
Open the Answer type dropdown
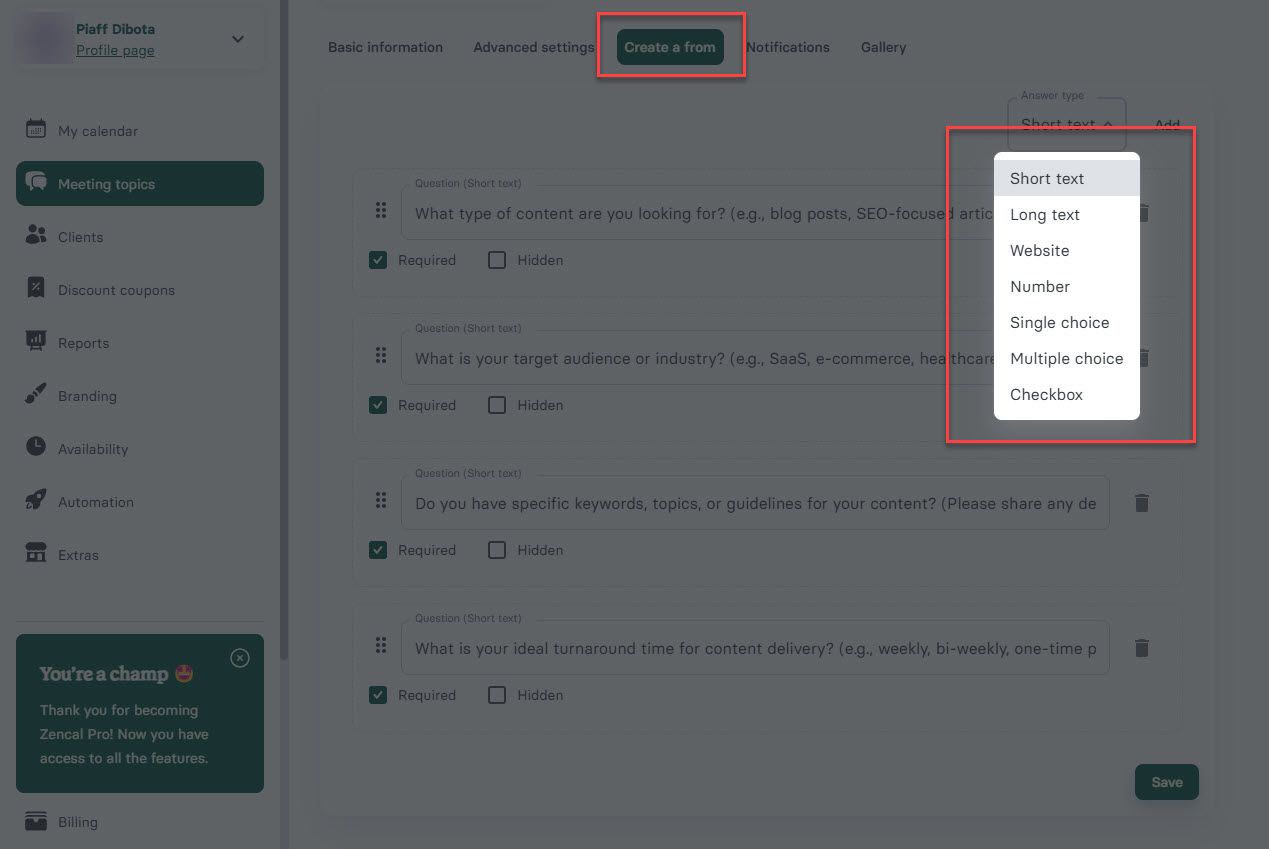pos(1066,124)
